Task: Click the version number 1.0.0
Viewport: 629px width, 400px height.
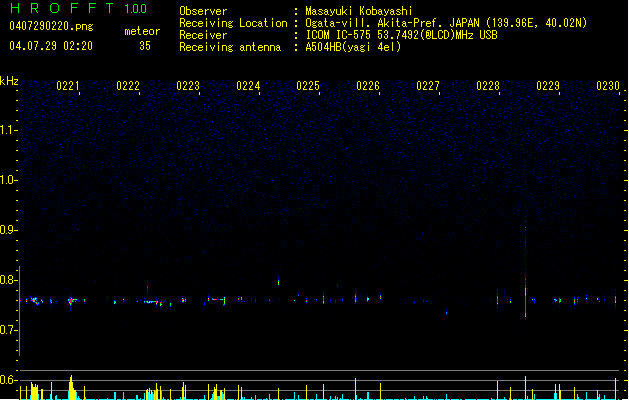Action: (x=135, y=9)
